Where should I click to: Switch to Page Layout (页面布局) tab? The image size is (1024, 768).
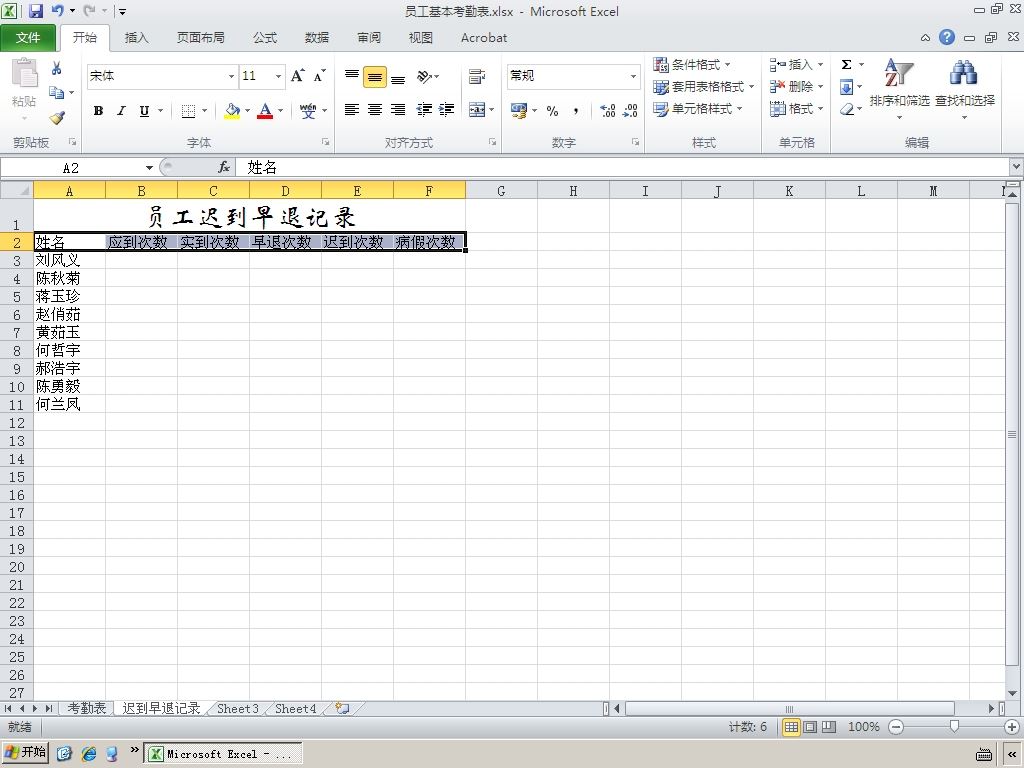[200, 38]
